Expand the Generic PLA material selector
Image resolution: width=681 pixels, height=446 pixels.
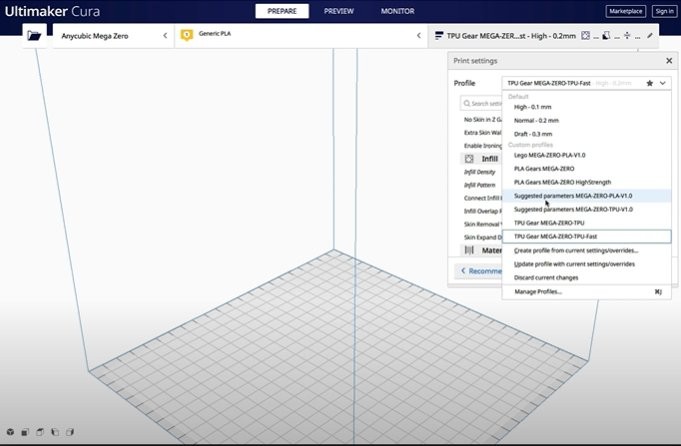click(418, 35)
